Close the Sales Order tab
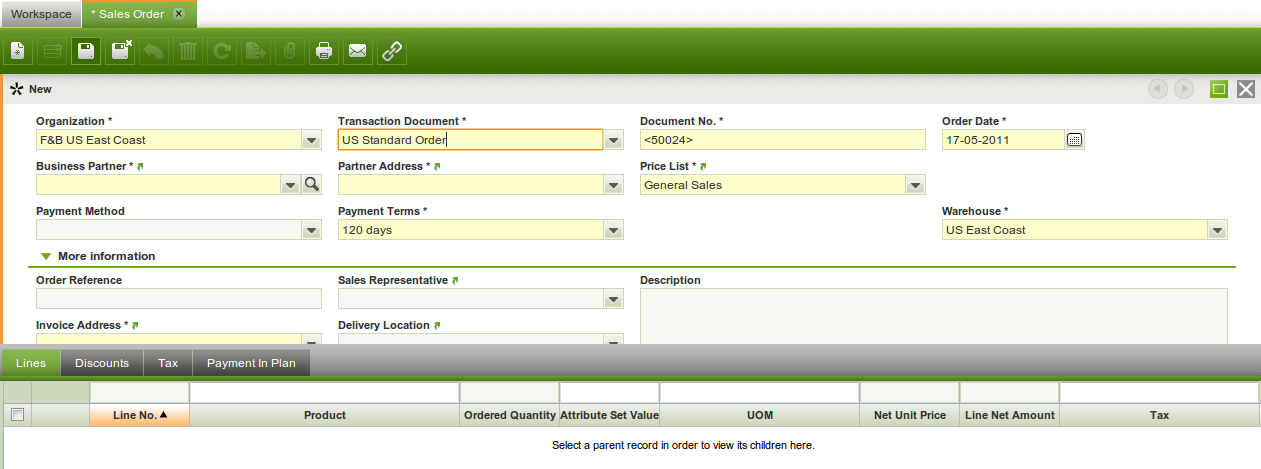The width and height of the screenshot is (1261, 469). [x=179, y=14]
